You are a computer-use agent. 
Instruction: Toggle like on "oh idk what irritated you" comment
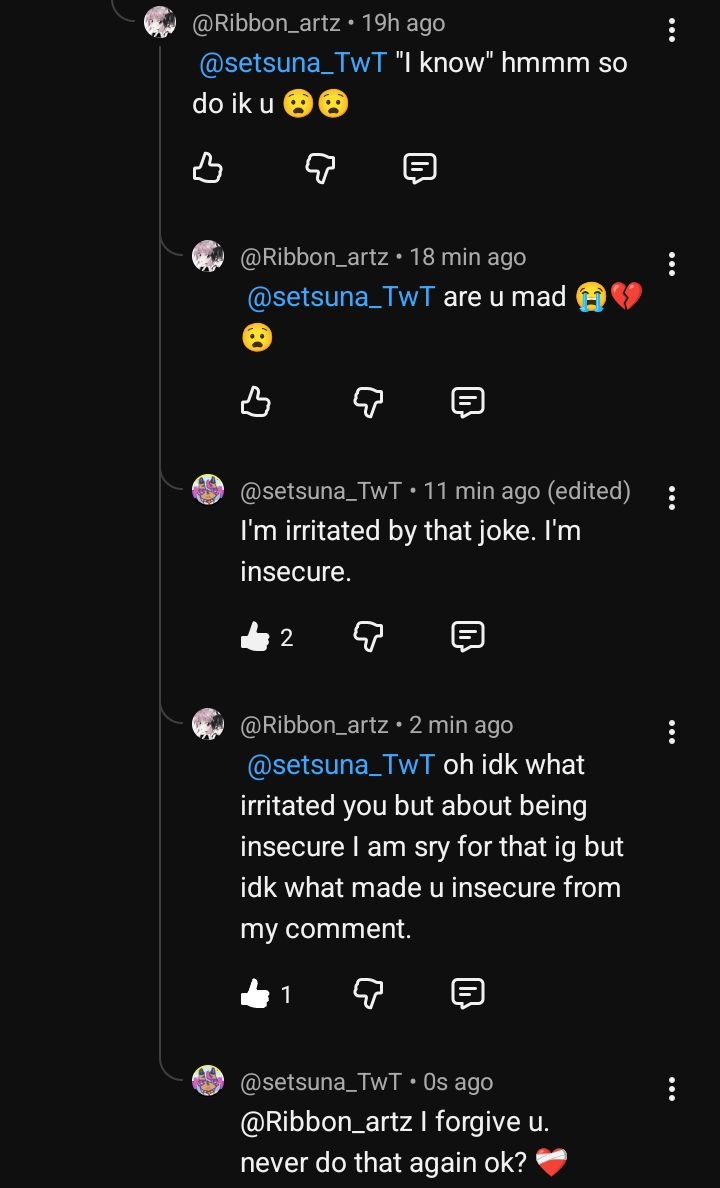[256, 993]
